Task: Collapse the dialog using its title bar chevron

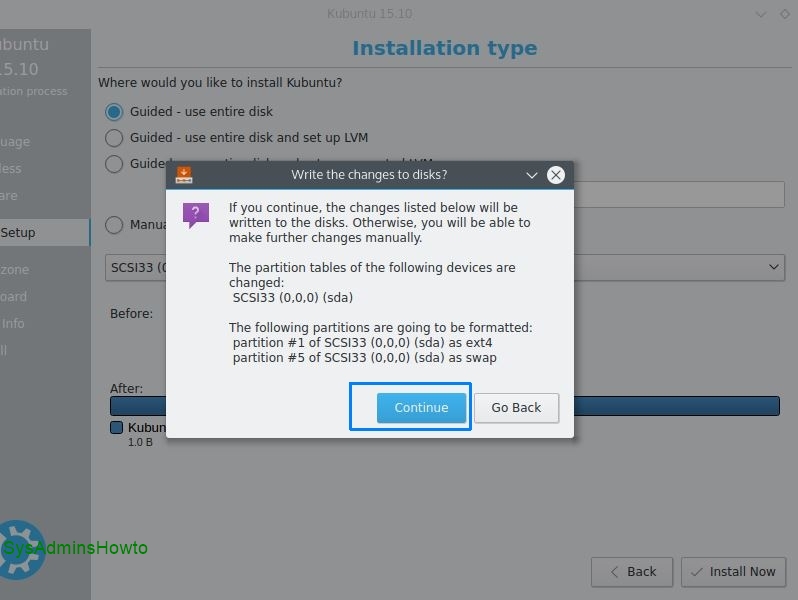Action: (x=532, y=175)
